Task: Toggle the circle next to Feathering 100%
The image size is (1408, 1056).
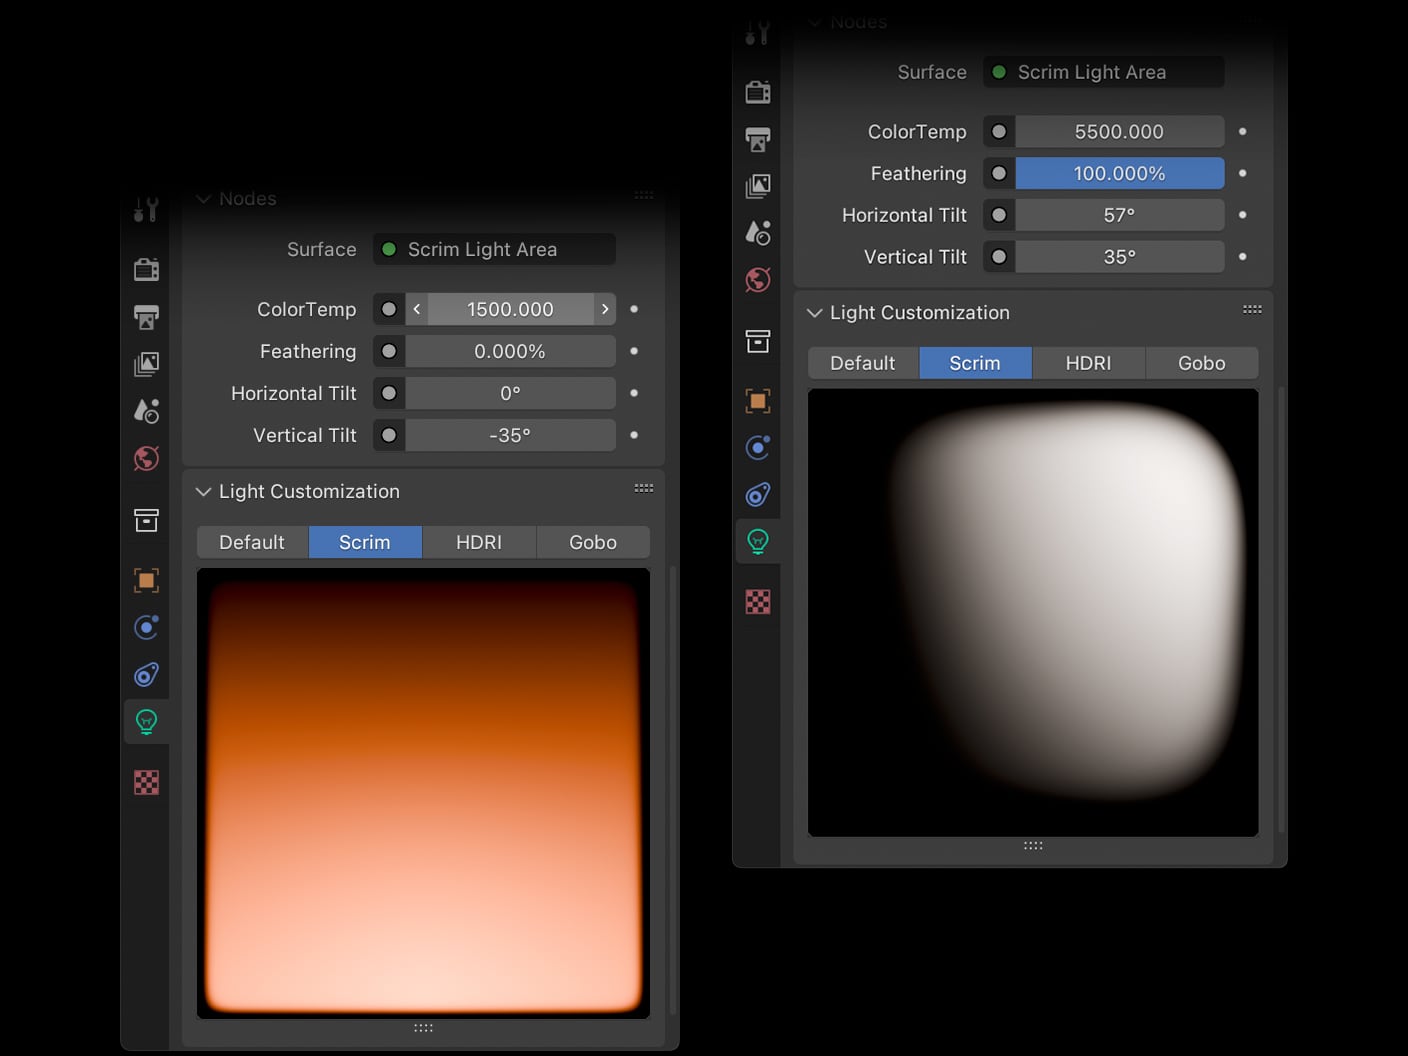Action: tap(998, 173)
